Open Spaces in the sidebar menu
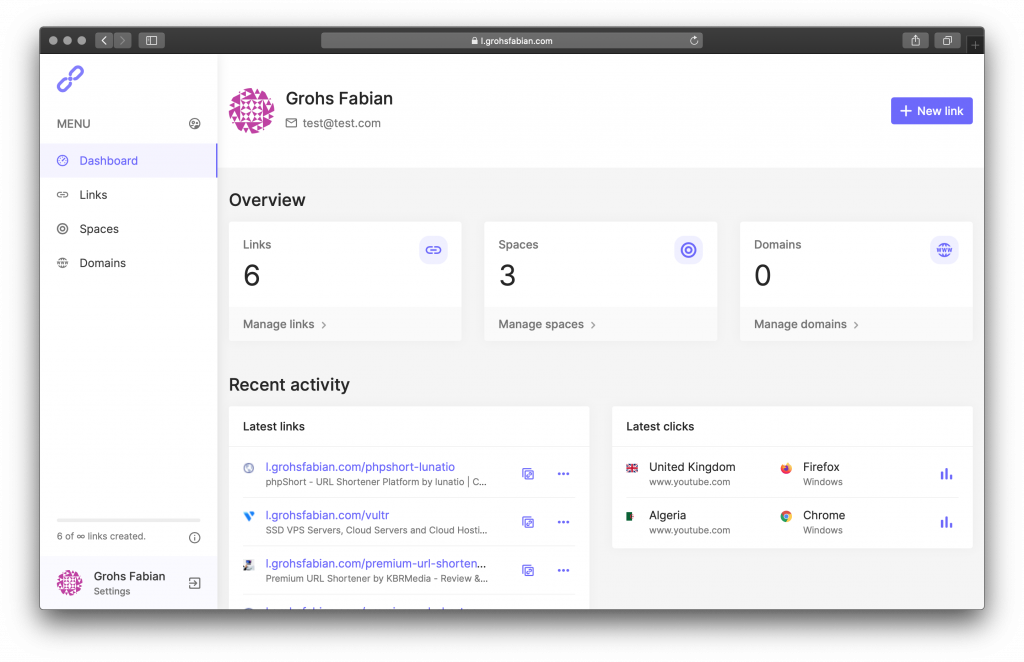 pyautogui.click(x=129, y=229)
